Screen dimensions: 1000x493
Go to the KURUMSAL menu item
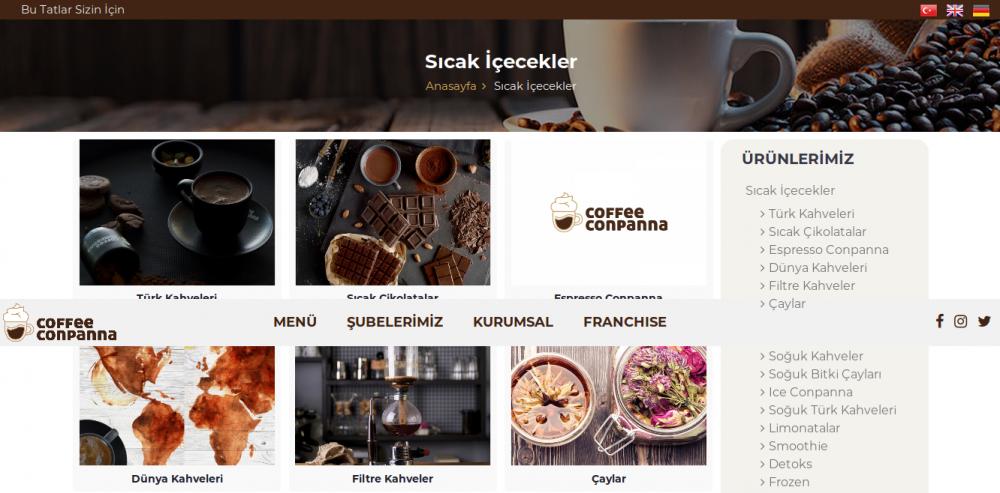[x=513, y=322]
